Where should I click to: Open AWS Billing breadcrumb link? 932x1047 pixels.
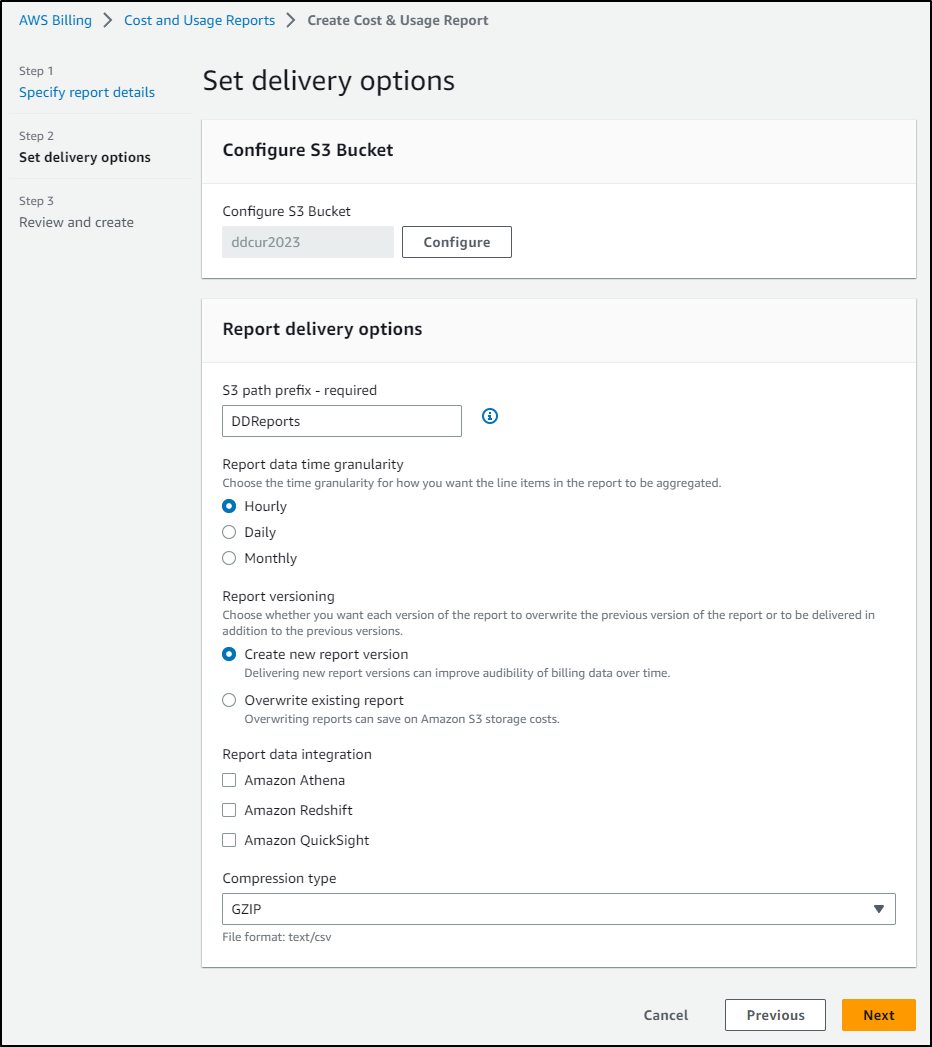click(55, 20)
